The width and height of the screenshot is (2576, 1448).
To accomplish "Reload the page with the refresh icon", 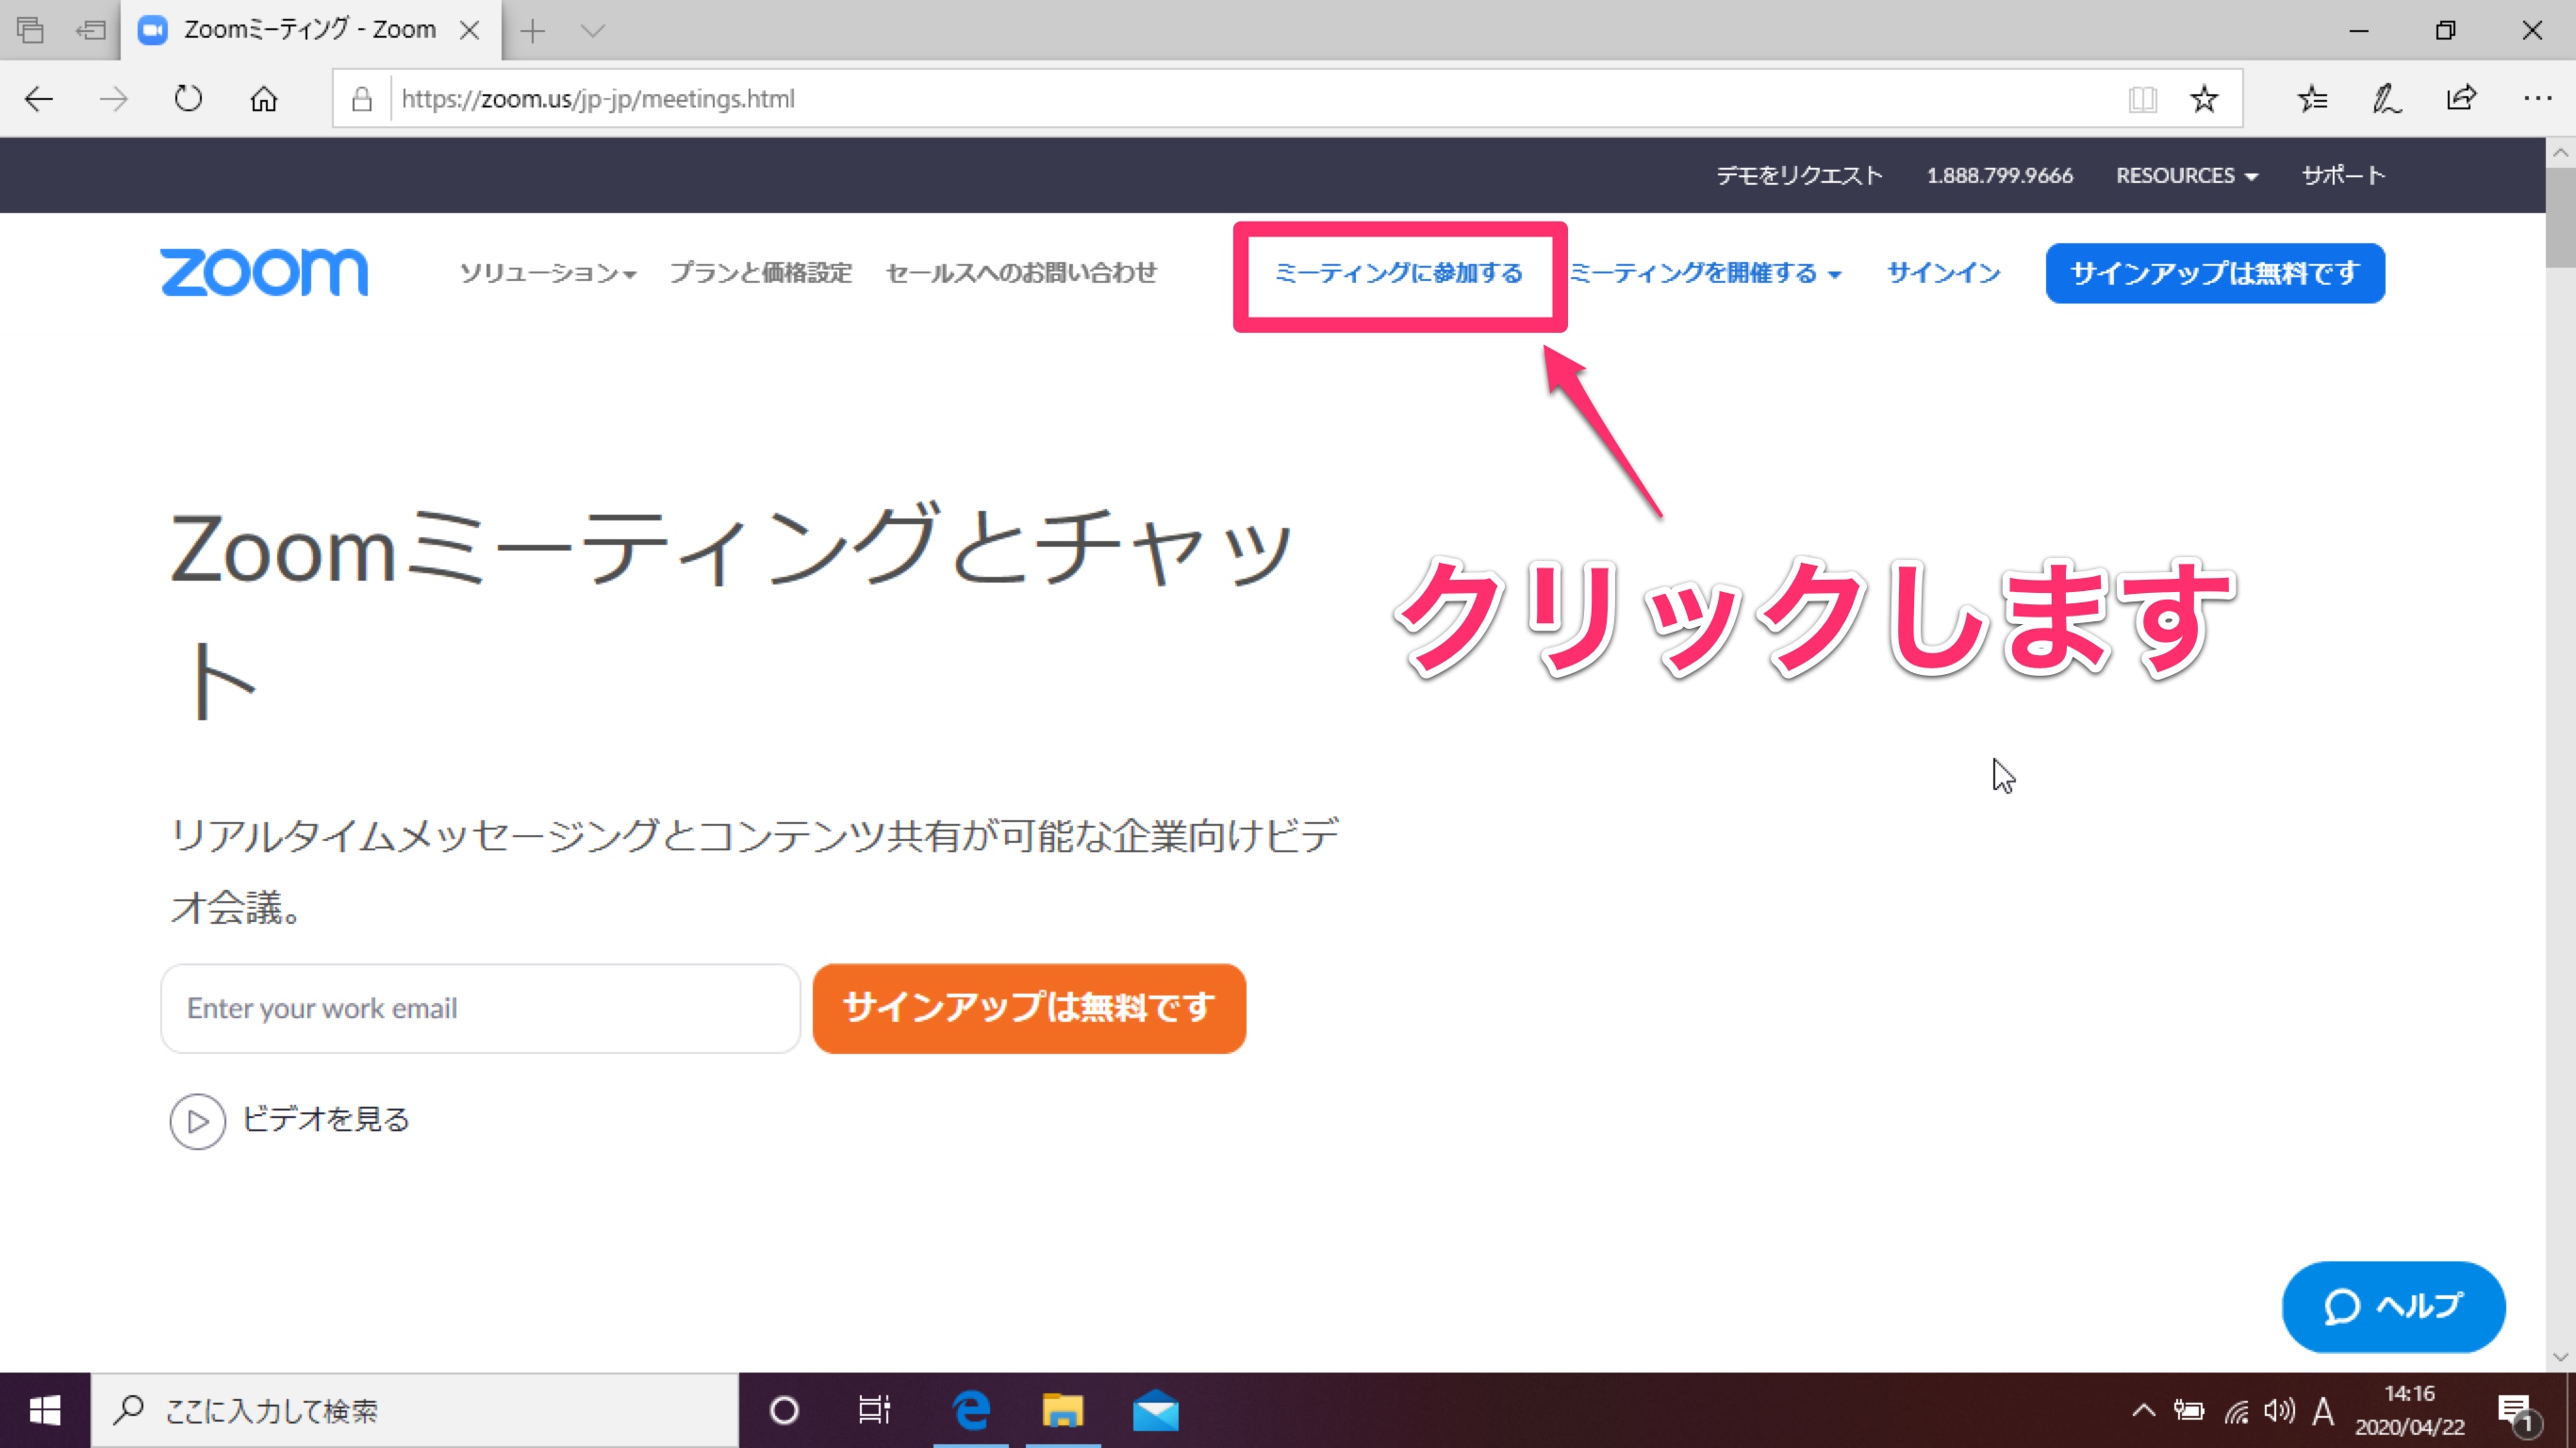I will [187, 98].
